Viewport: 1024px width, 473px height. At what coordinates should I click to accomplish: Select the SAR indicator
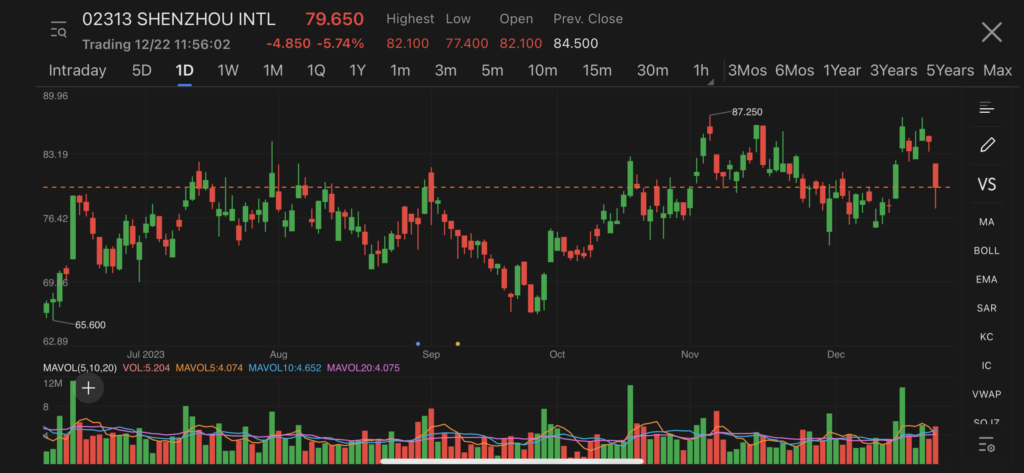(986, 308)
